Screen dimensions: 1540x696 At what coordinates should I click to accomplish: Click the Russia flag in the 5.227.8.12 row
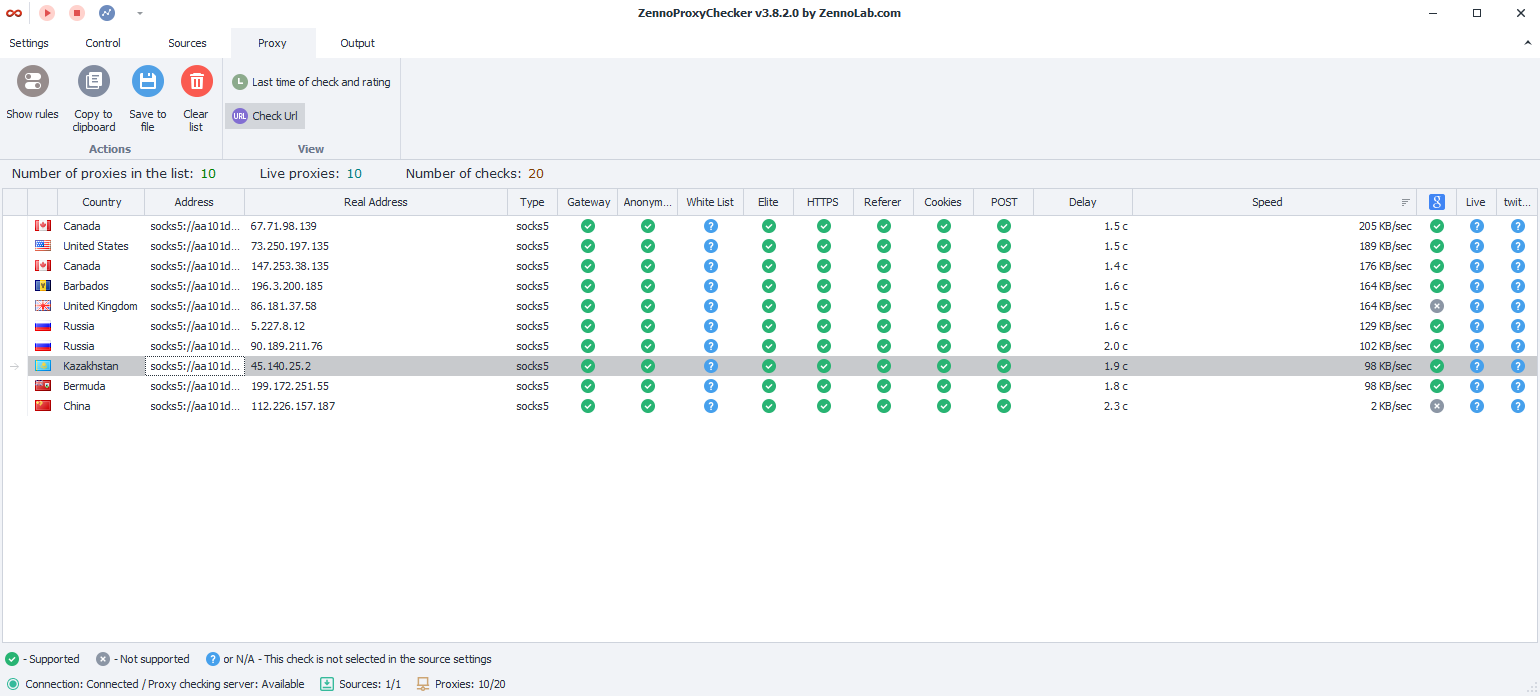tap(43, 326)
